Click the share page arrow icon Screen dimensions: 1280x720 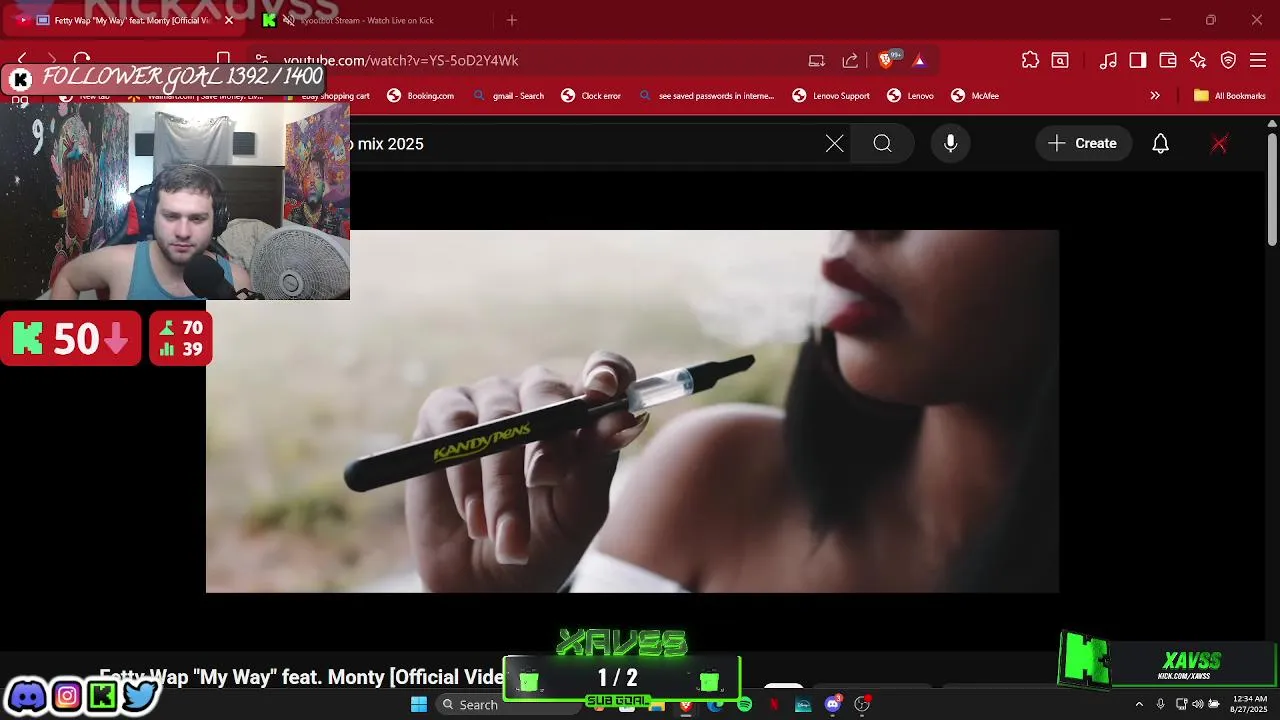click(x=850, y=60)
